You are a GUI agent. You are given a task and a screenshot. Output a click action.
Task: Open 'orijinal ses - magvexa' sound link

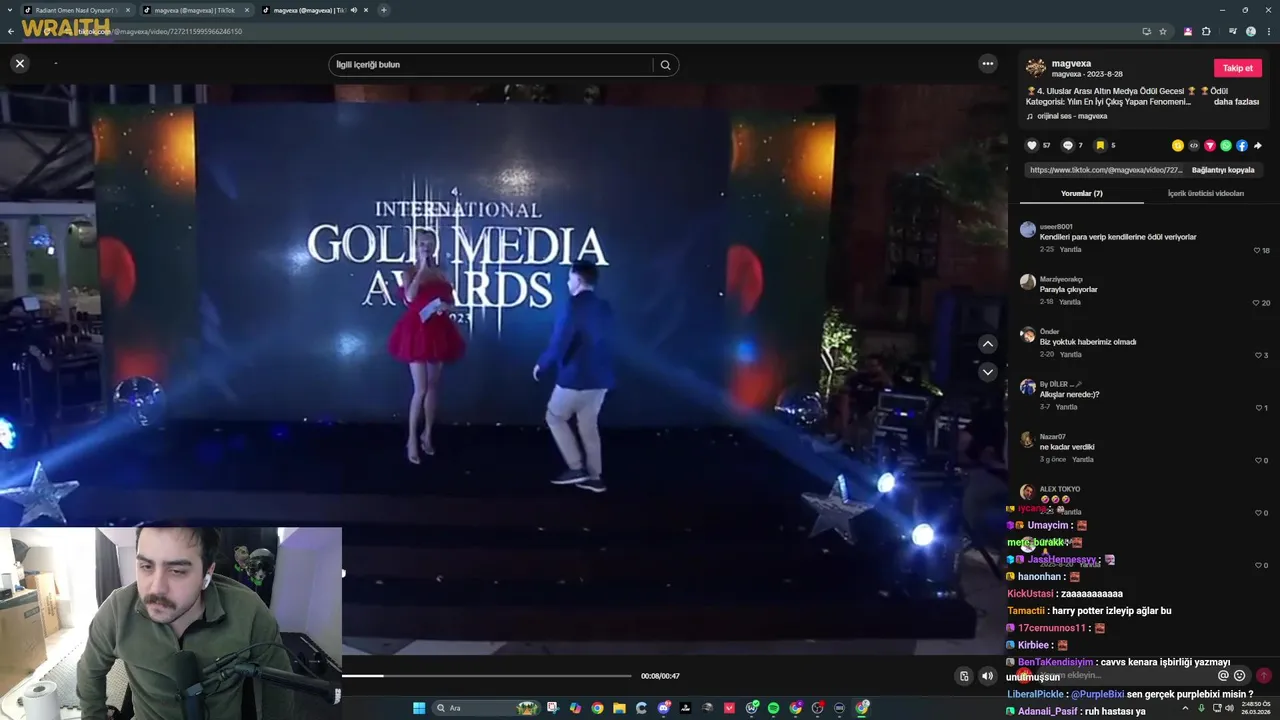[1072, 116]
